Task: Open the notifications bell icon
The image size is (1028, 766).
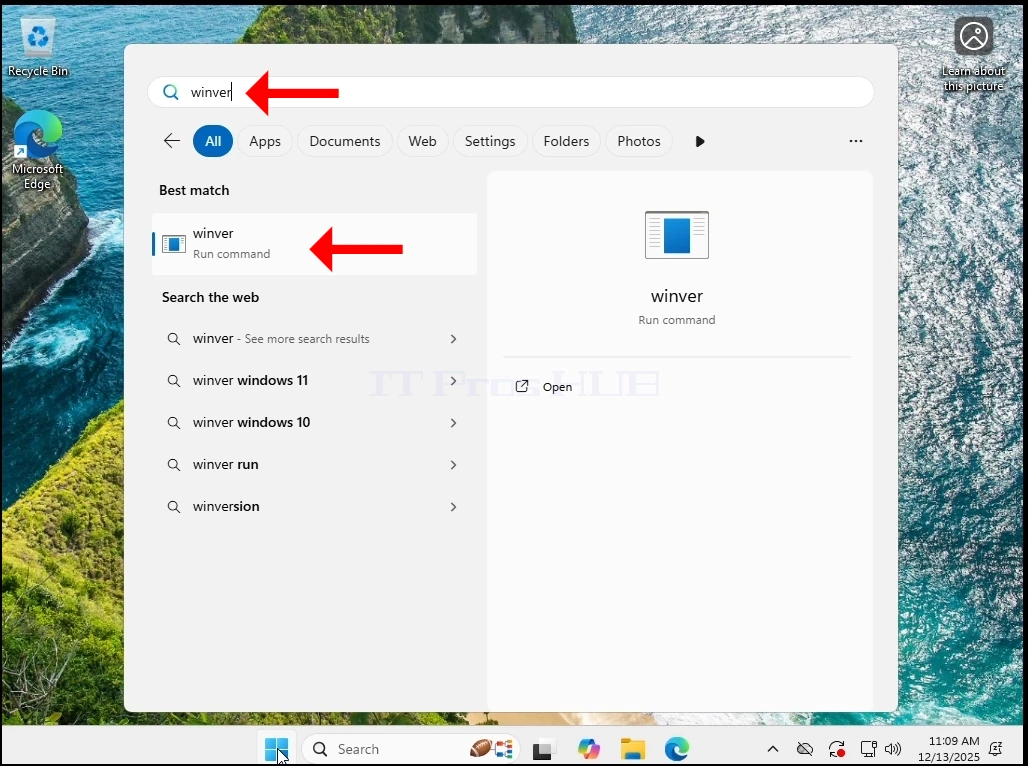Action: [996, 748]
